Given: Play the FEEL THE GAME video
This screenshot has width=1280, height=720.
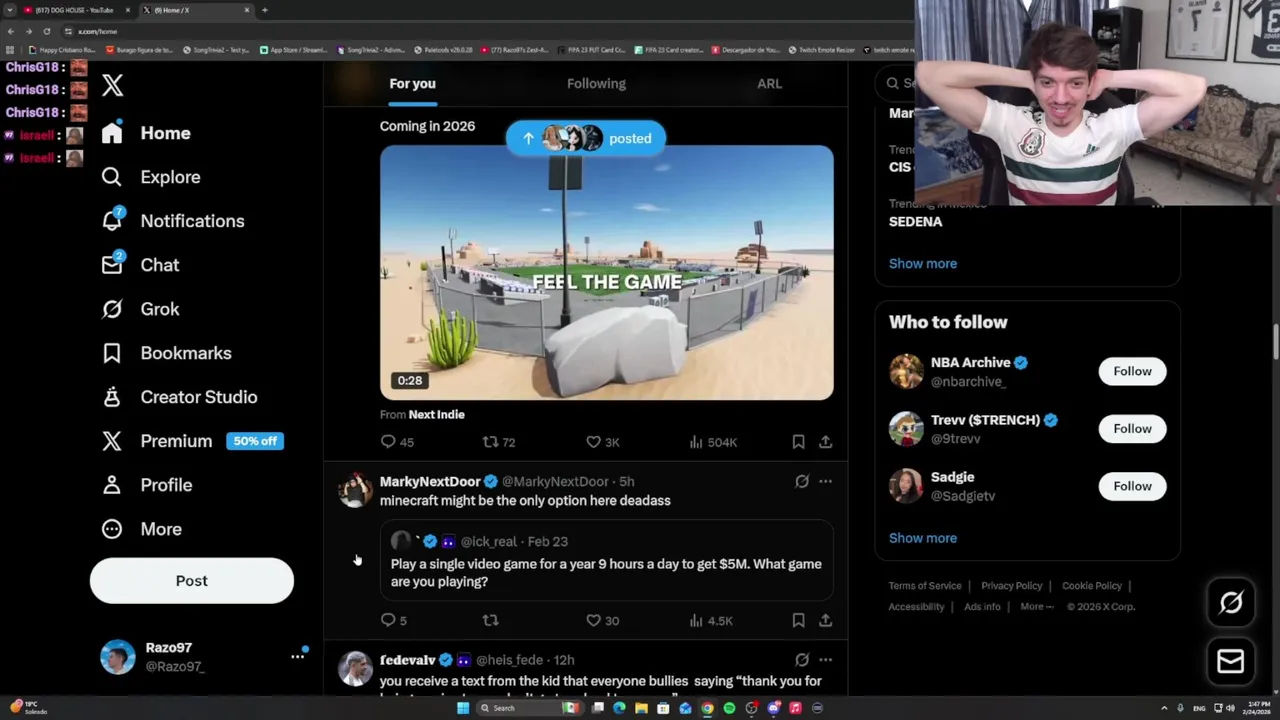Looking at the screenshot, I should [x=606, y=273].
